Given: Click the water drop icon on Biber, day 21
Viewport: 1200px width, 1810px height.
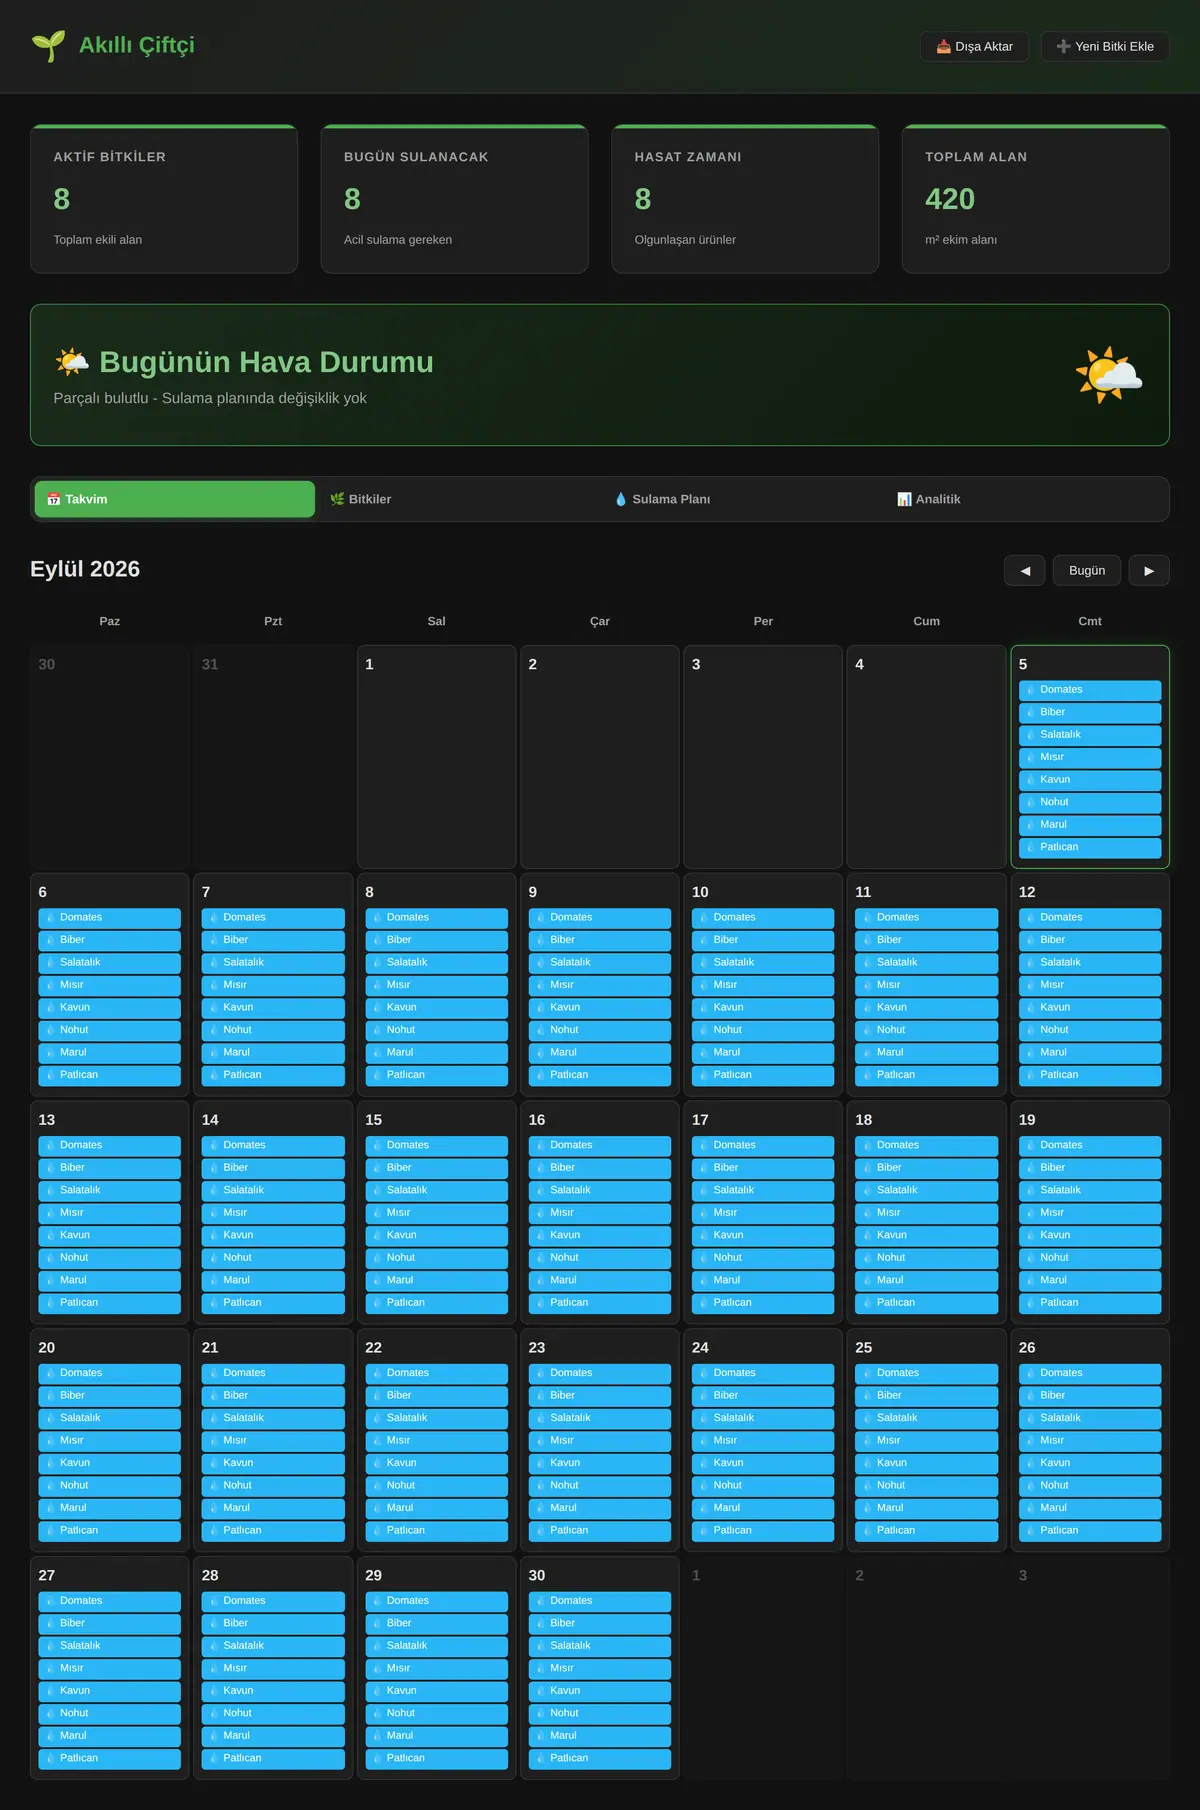Looking at the screenshot, I should tap(214, 1395).
